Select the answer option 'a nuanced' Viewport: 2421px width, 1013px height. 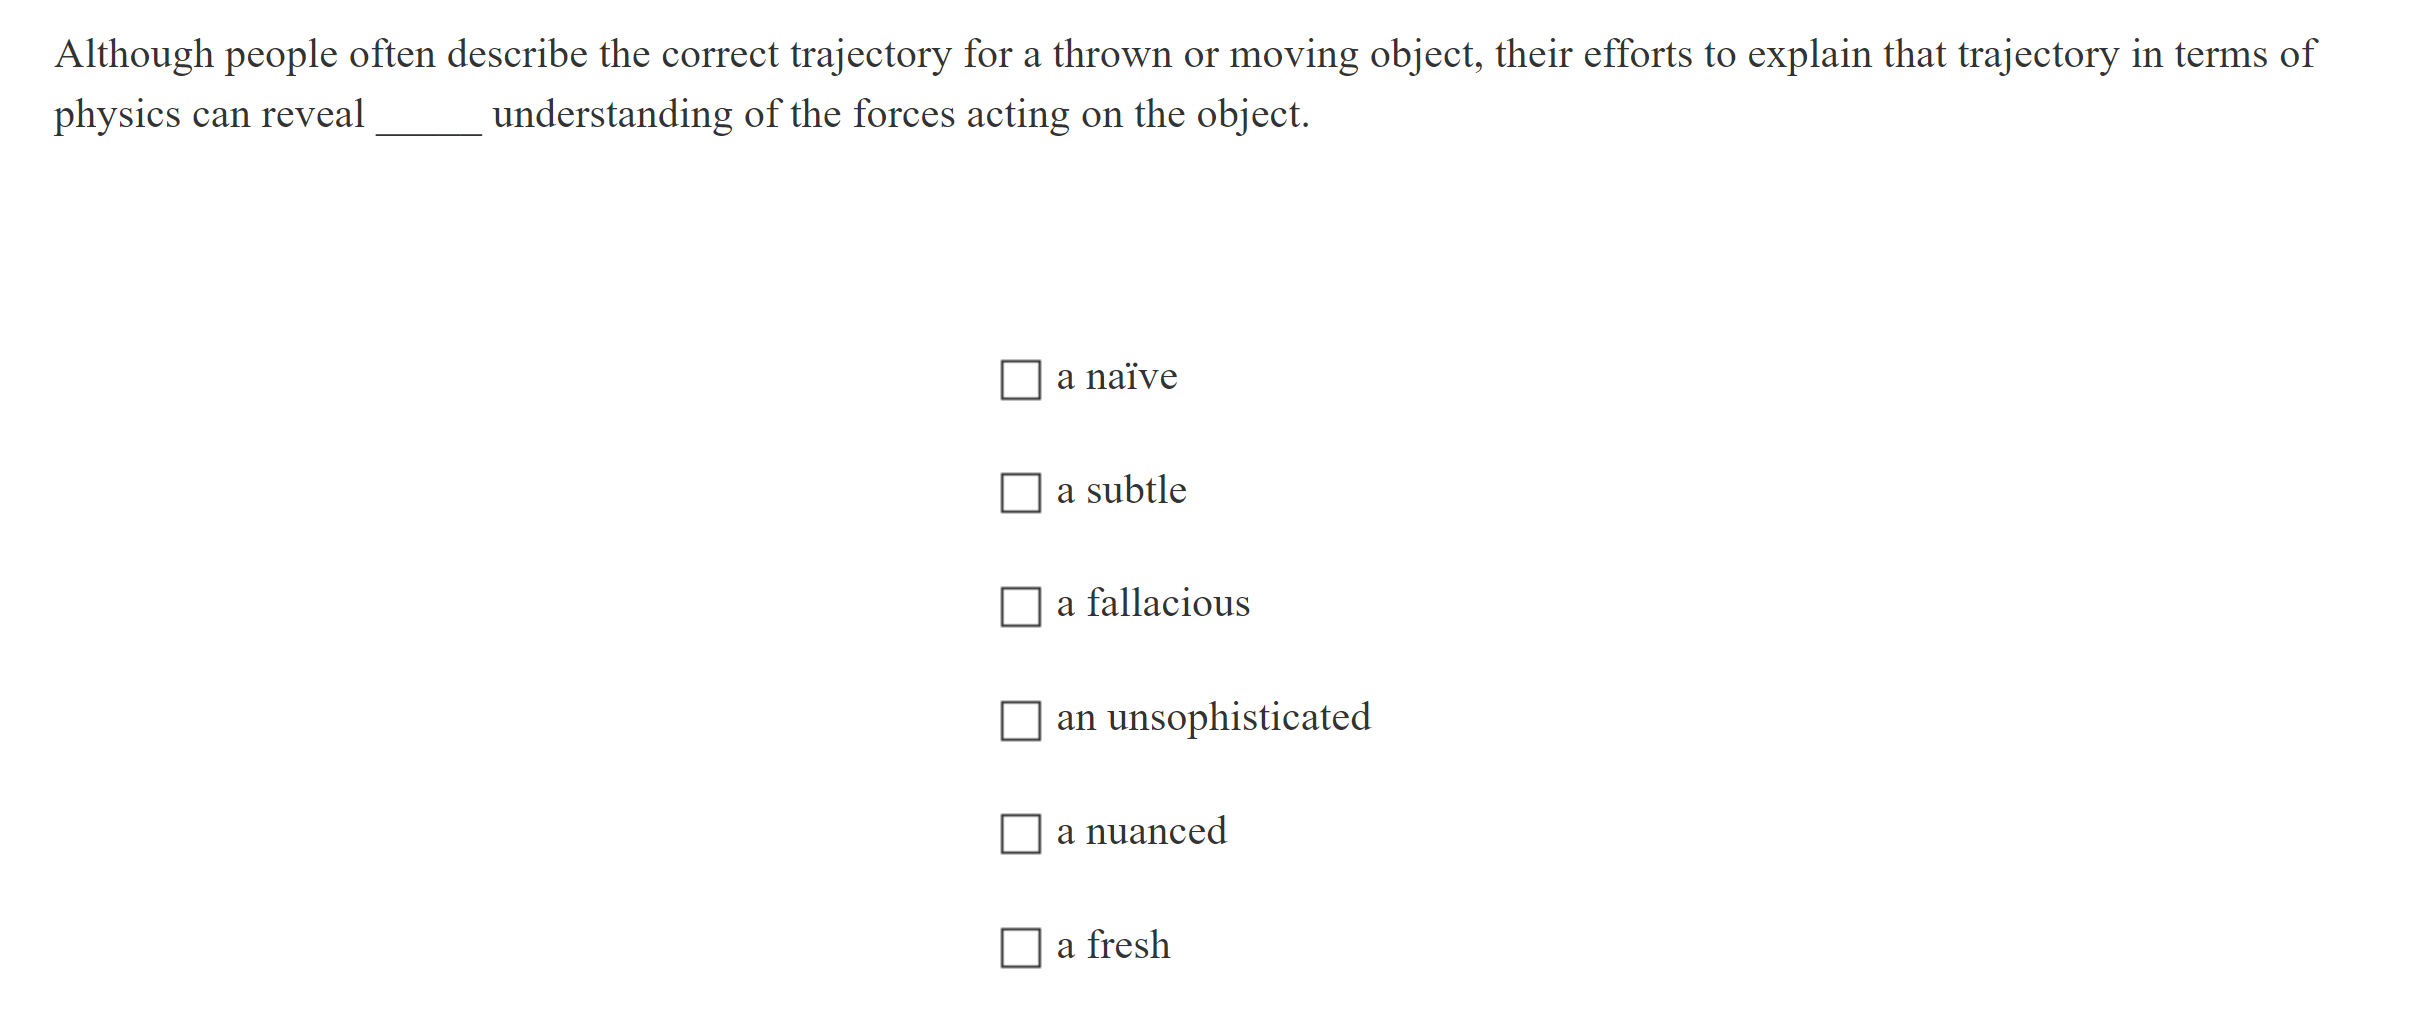click(x=1141, y=831)
